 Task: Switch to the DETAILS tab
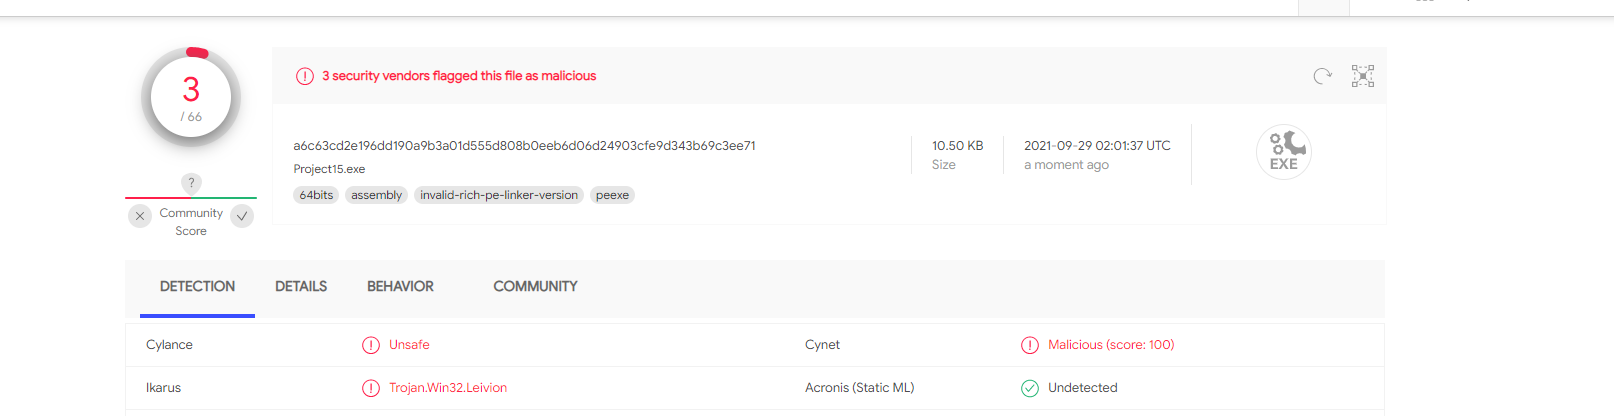301,286
